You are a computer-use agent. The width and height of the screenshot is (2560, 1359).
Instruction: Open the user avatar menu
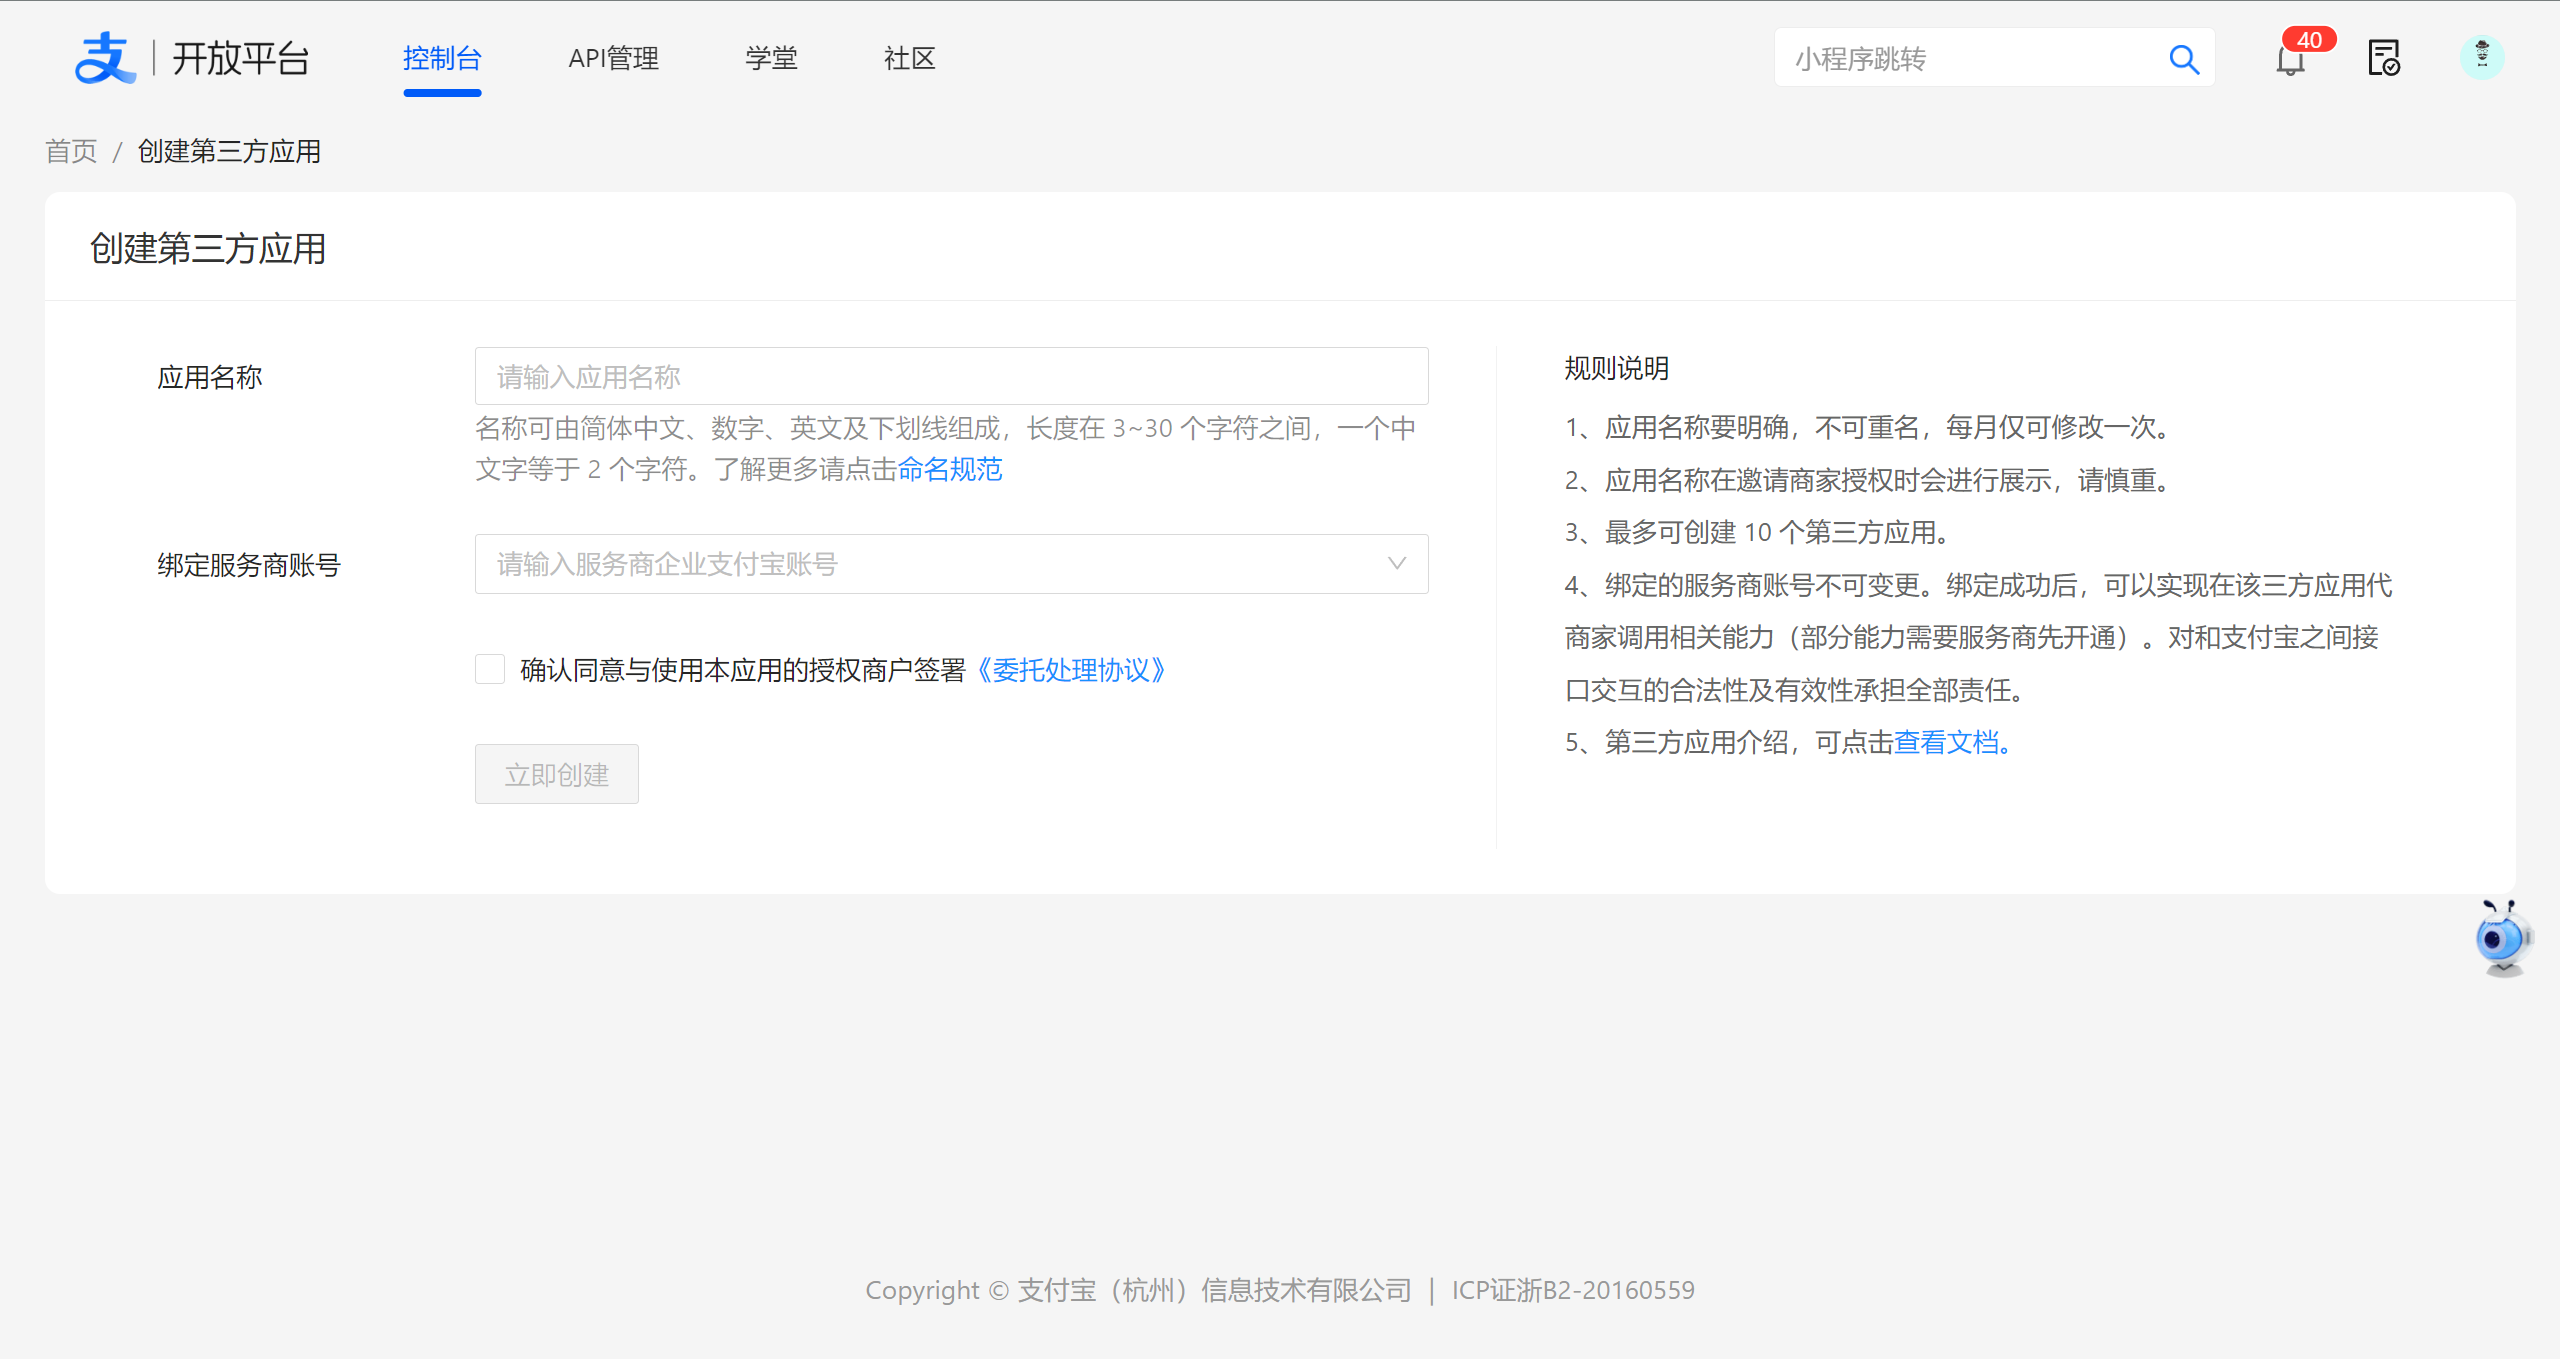click(x=2481, y=58)
